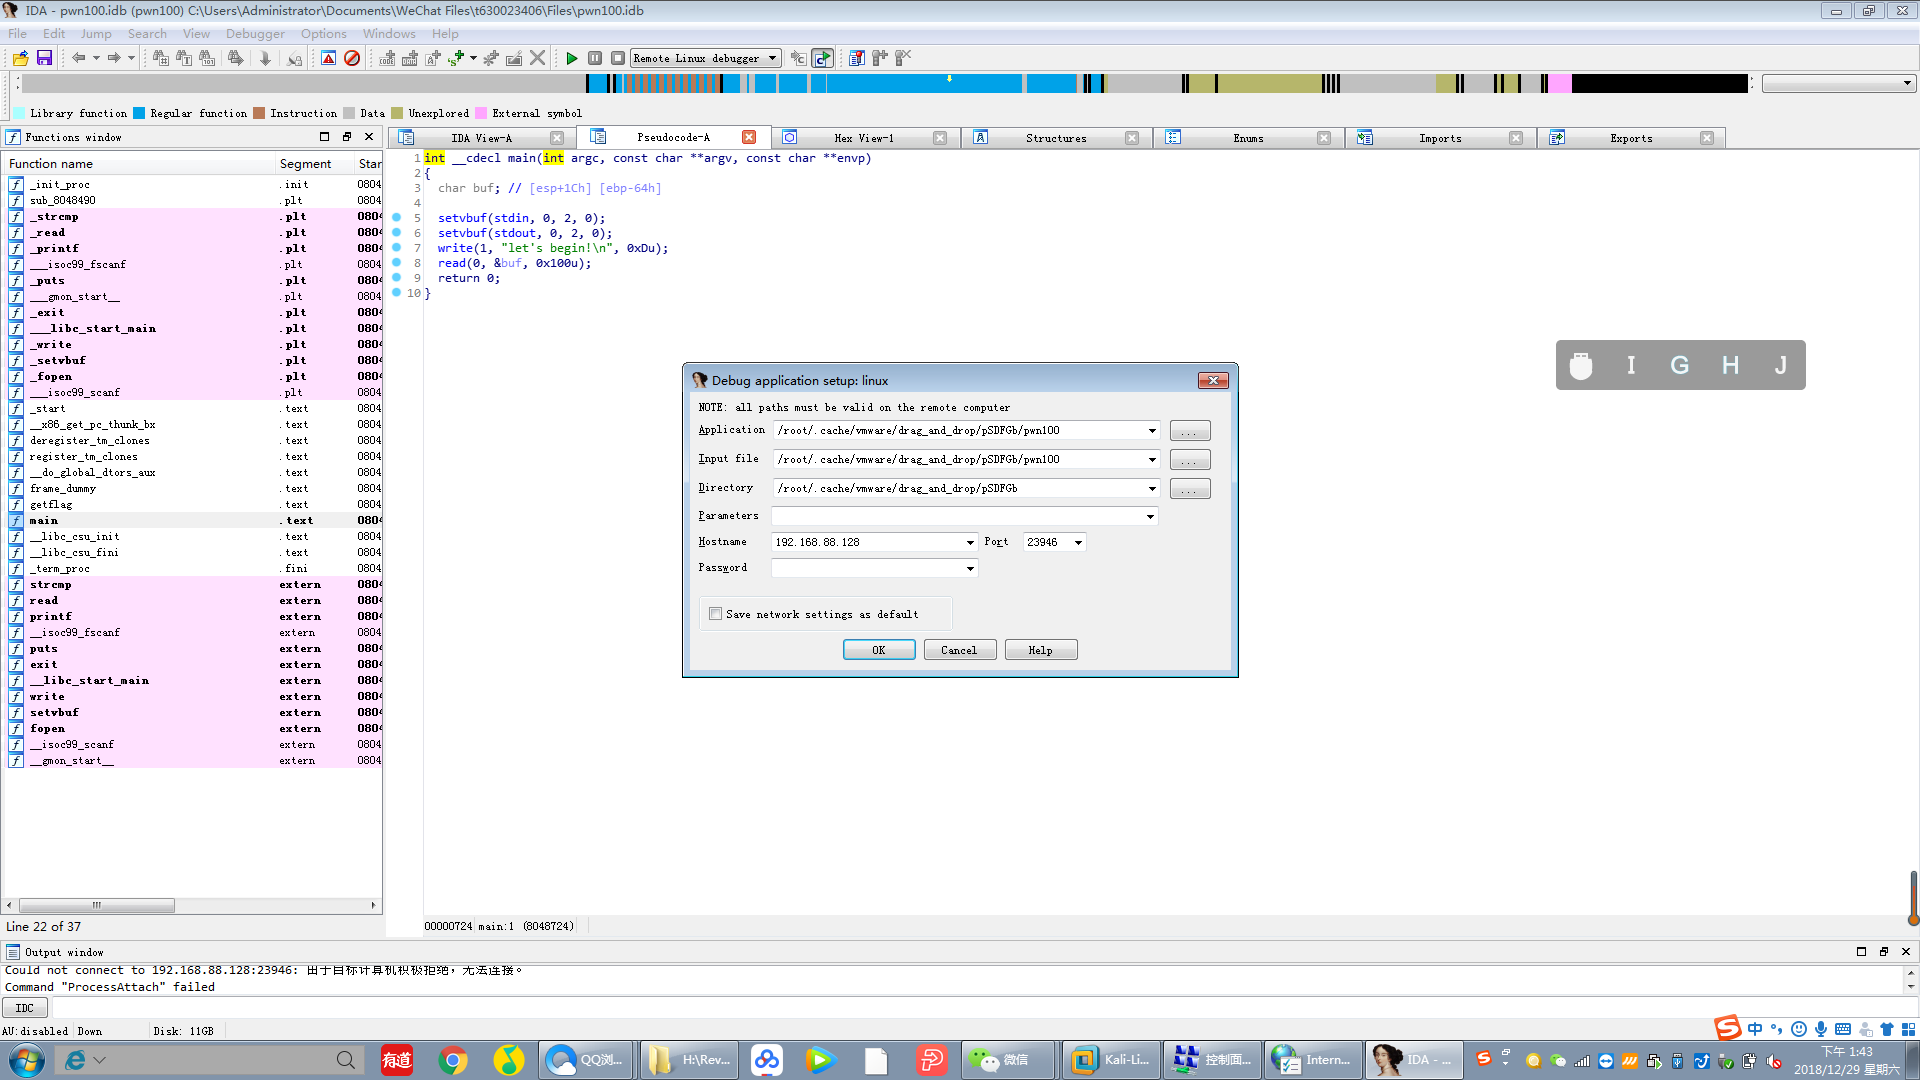The image size is (1920, 1080).
Task: Select Remote Linux debugger dropdown
Action: [705, 58]
